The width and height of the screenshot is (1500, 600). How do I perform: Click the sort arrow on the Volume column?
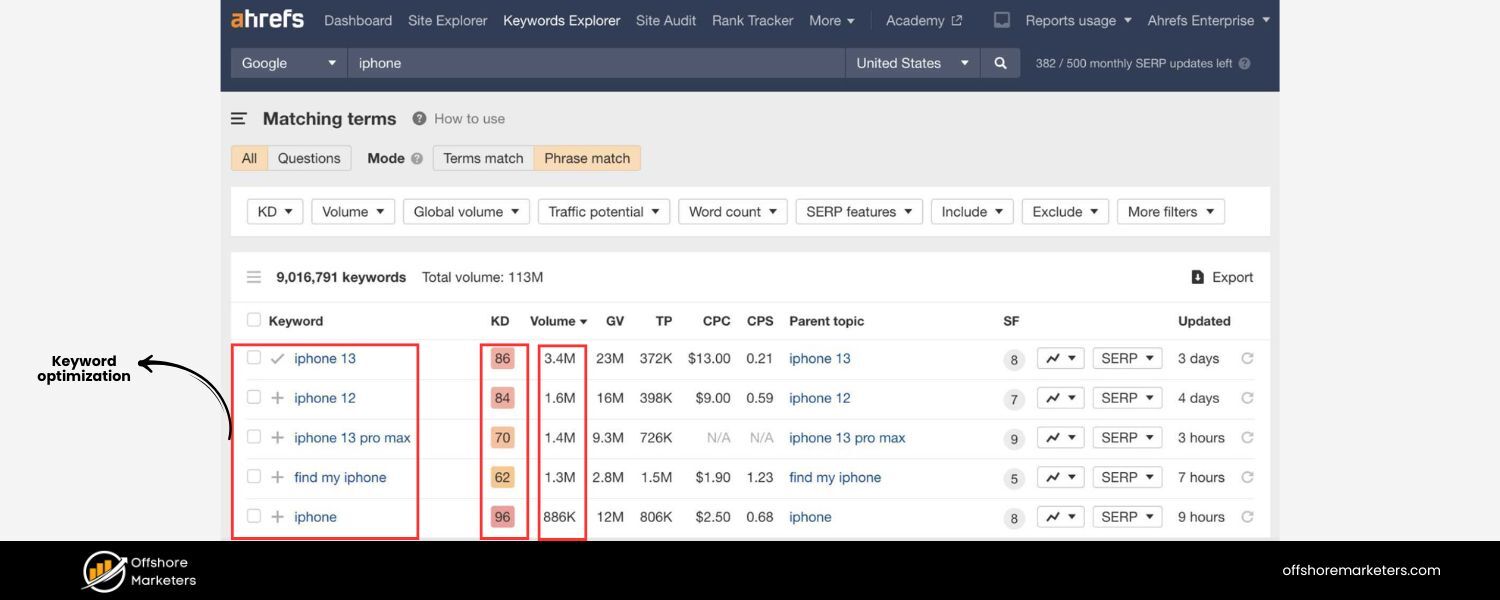581,321
